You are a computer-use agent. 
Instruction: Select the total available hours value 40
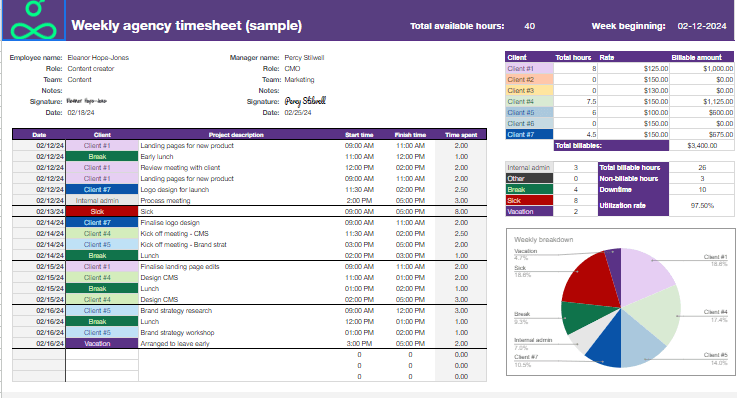coord(529,26)
